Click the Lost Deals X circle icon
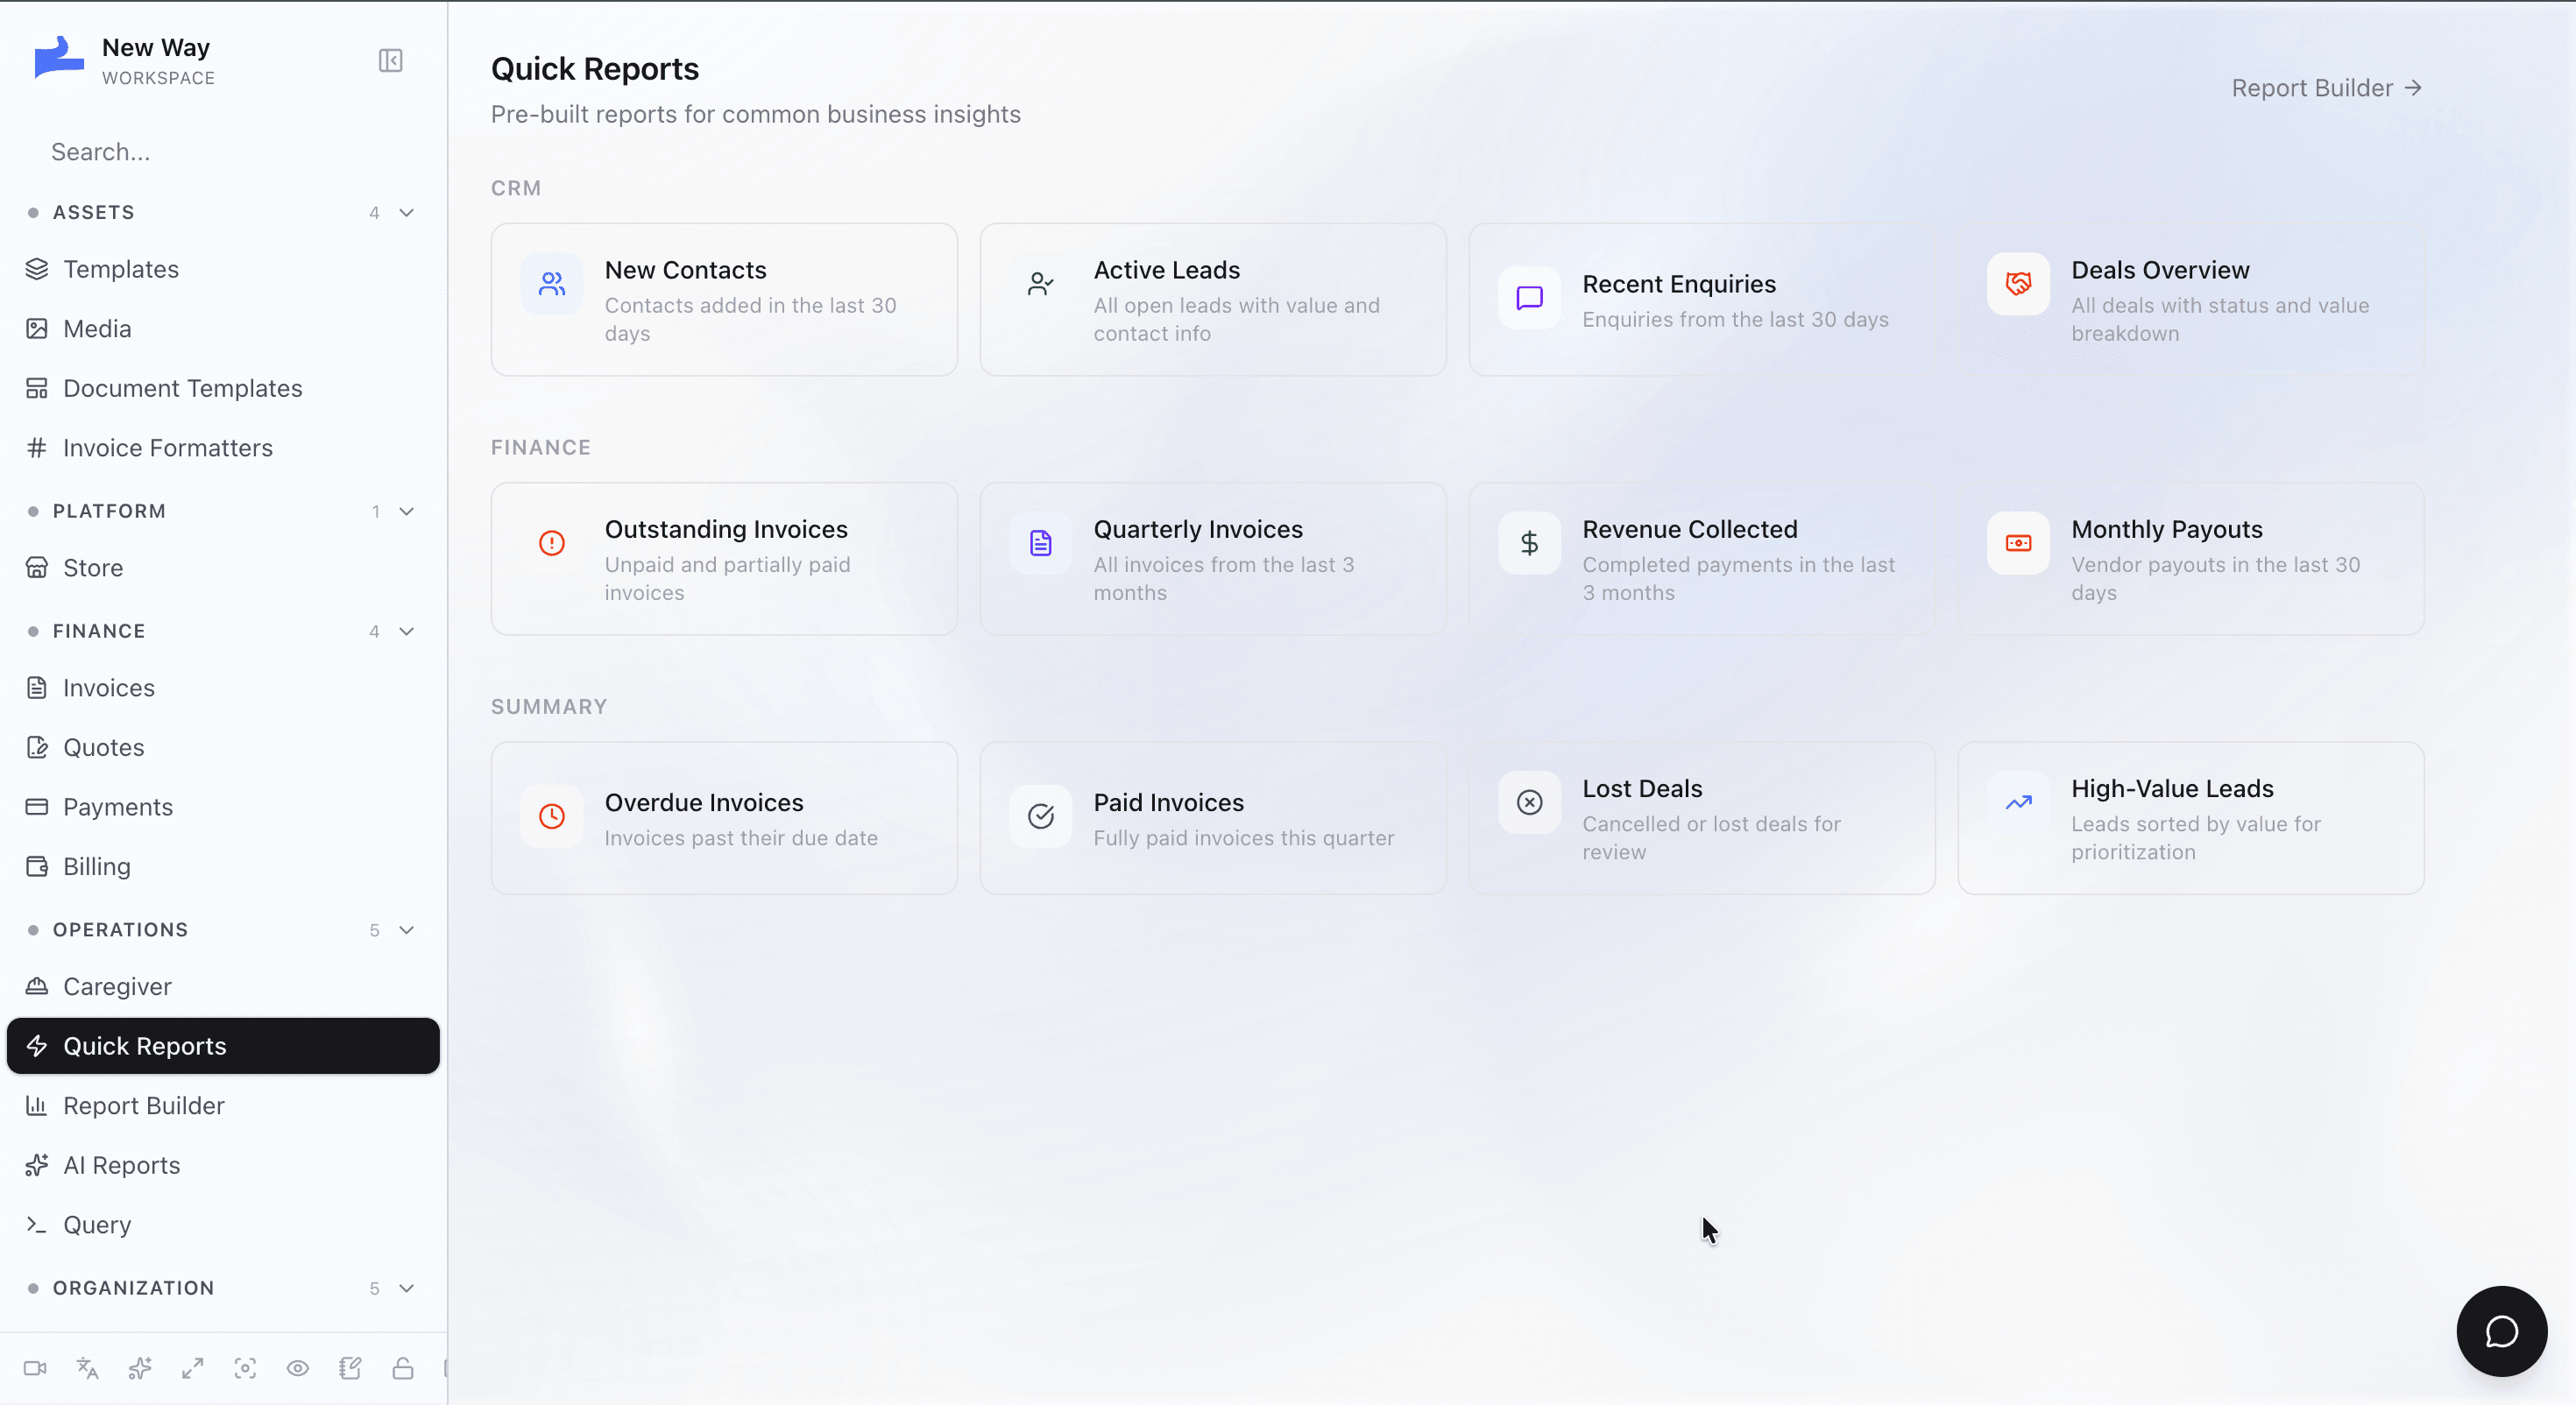Viewport: 2576px width, 1405px height. click(1529, 802)
